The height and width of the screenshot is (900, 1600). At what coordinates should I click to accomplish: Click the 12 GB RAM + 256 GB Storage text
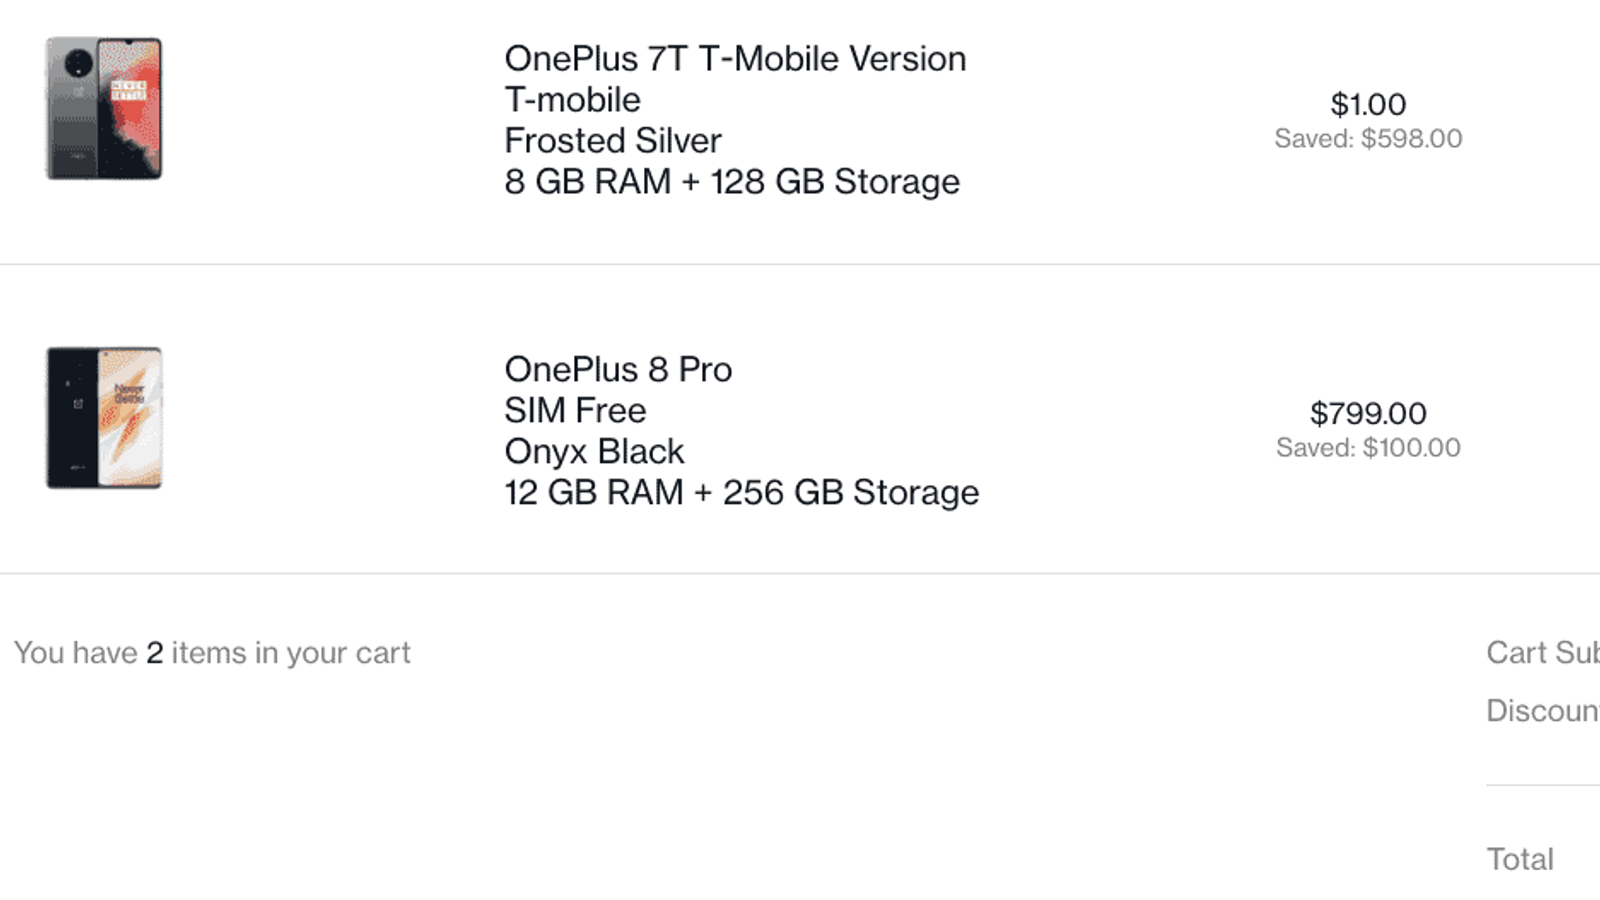741,493
